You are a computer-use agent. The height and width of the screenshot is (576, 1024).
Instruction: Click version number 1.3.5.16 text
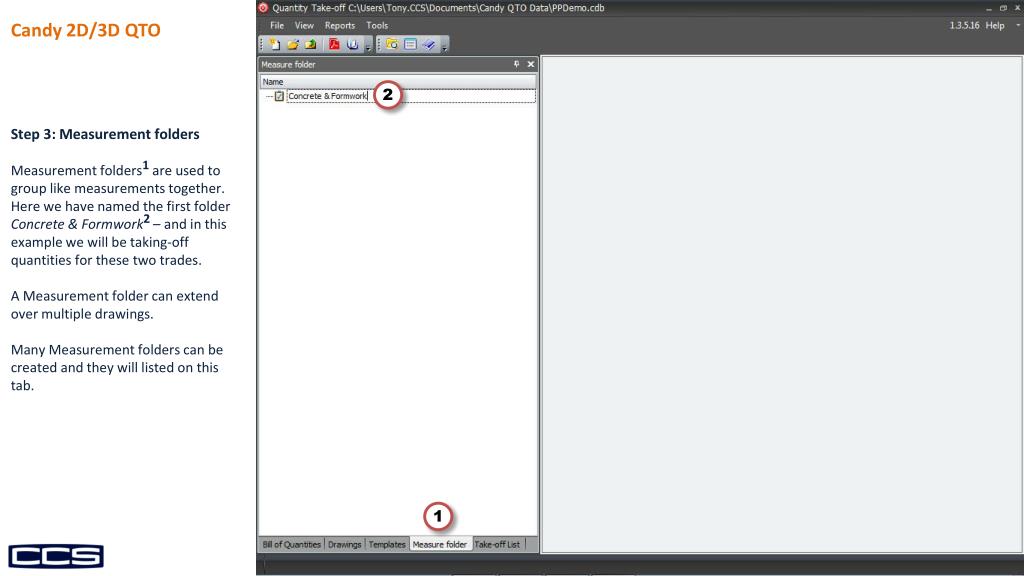click(x=964, y=25)
